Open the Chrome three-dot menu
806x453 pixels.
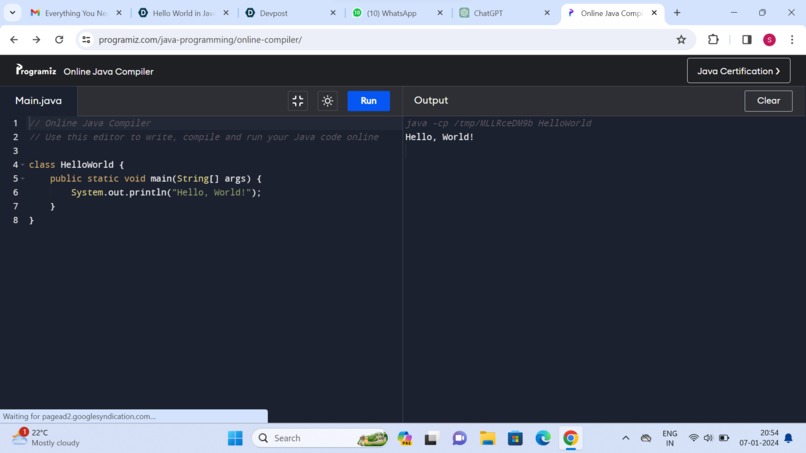[x=792, y=40]
